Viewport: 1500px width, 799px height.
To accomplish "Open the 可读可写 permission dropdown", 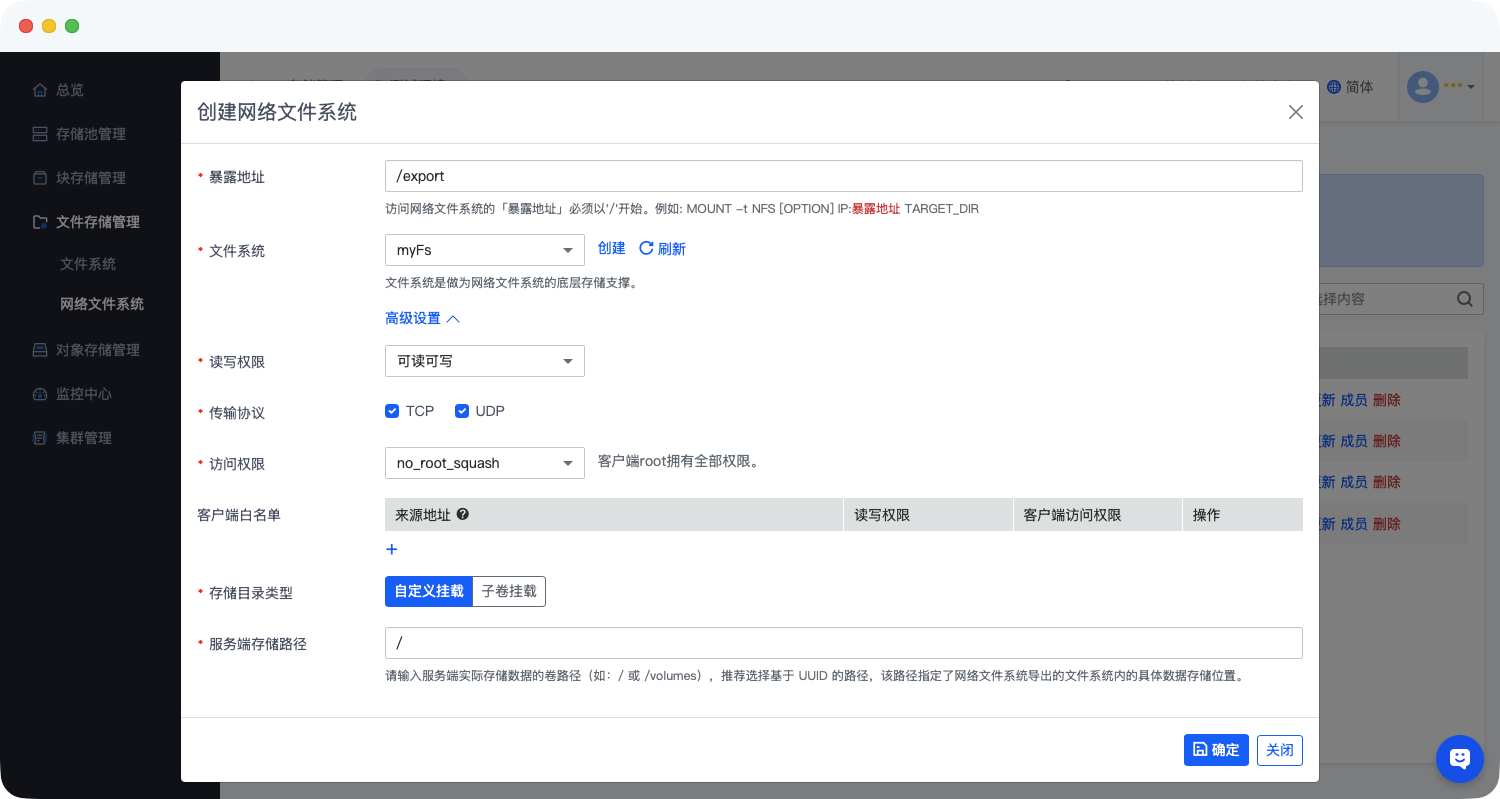I will (484, 361).
